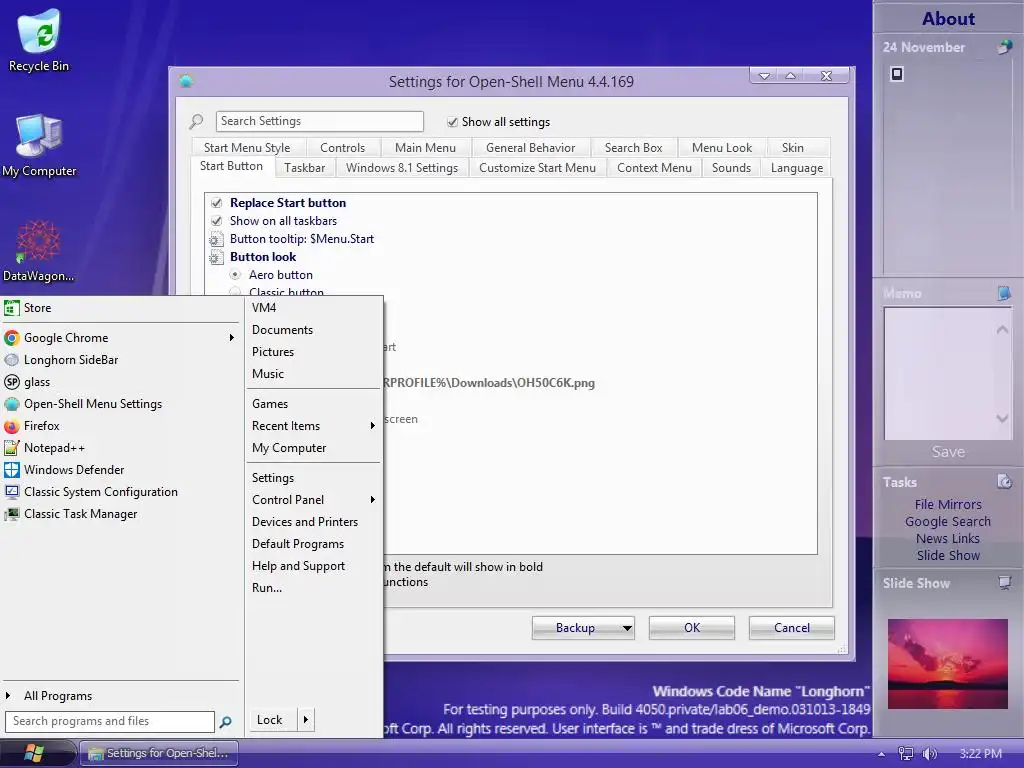Toggle Show all settings checkbox
The width and height of the screenshot is (1024, 768).
452,122
